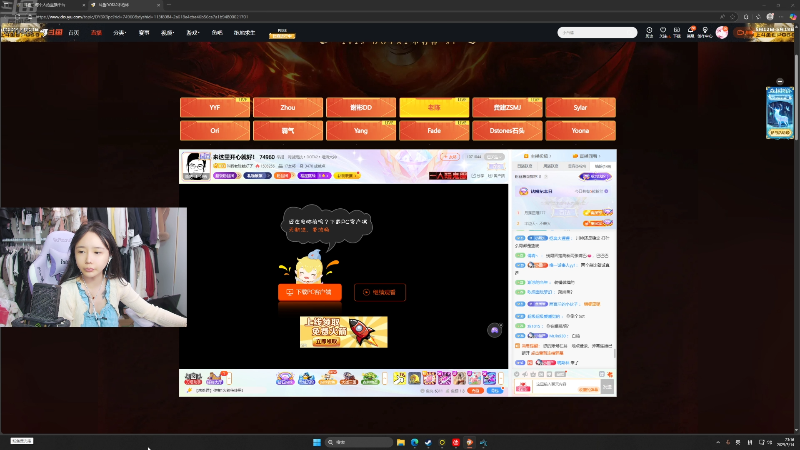The width and height of the screenshot is (800, 450).
Task: Open the history clock icon in the header
Action: point(649,32)
